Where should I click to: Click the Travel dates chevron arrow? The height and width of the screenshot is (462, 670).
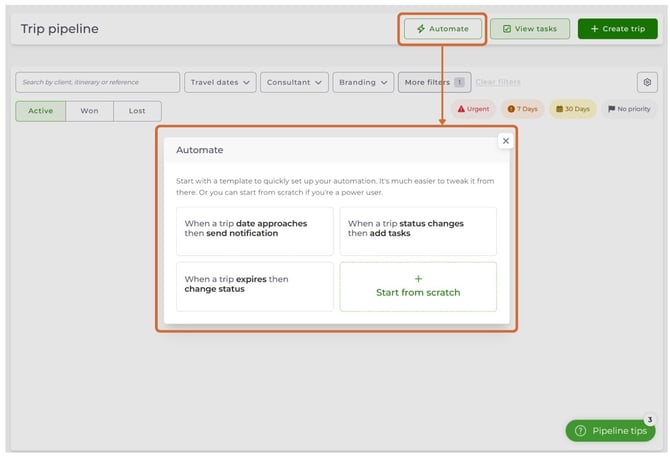pyautogui.click(x=246, y=82)
